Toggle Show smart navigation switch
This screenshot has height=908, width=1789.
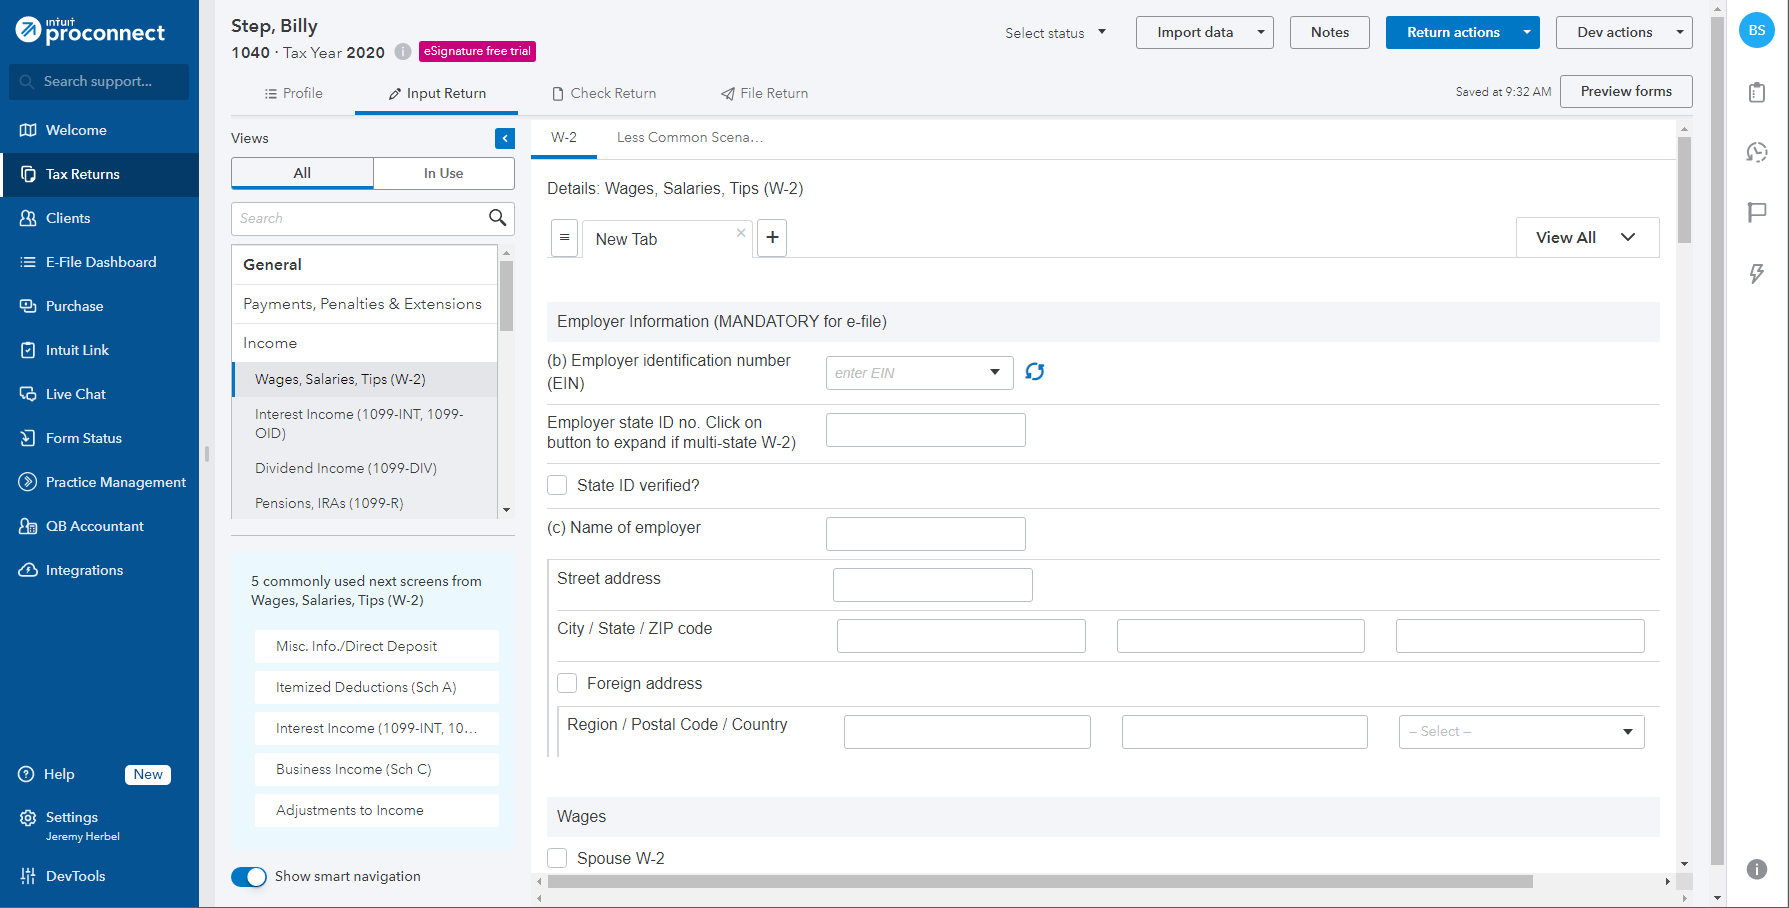click(249, 877)
